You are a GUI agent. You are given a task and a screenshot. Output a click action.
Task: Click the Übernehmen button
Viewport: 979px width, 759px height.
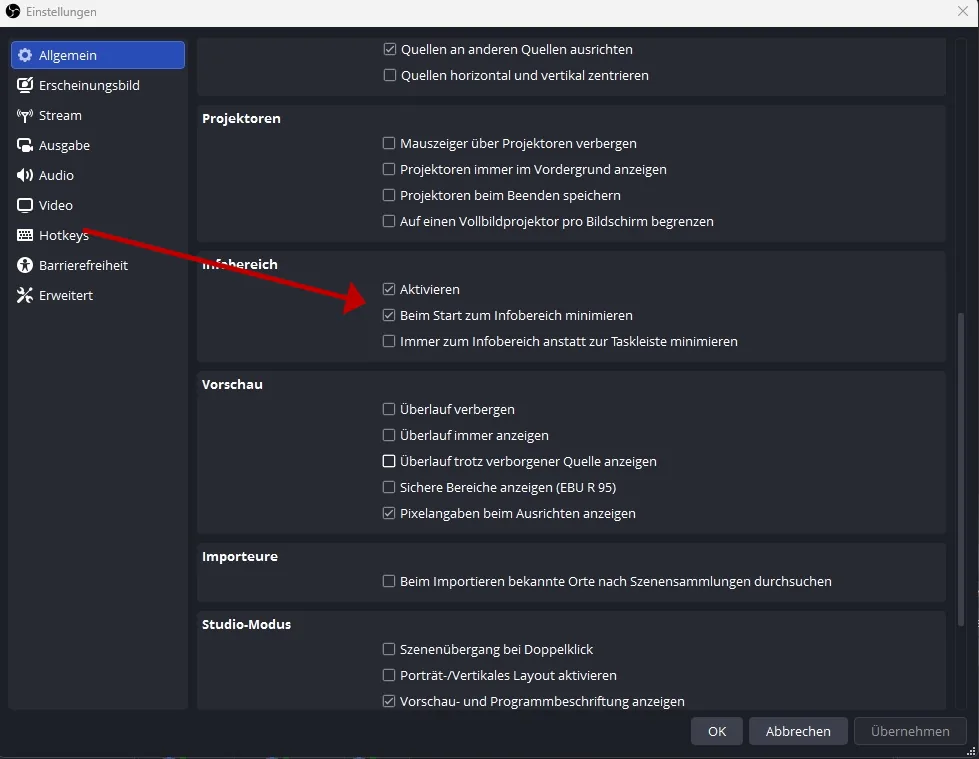[910, 731]
